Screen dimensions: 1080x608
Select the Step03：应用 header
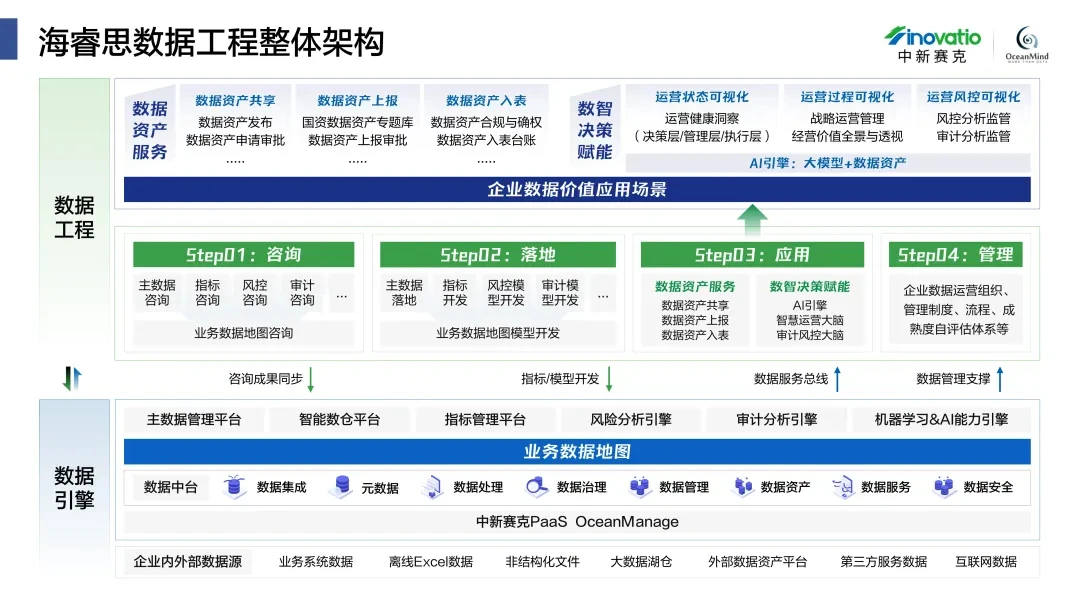pos(752,255)
